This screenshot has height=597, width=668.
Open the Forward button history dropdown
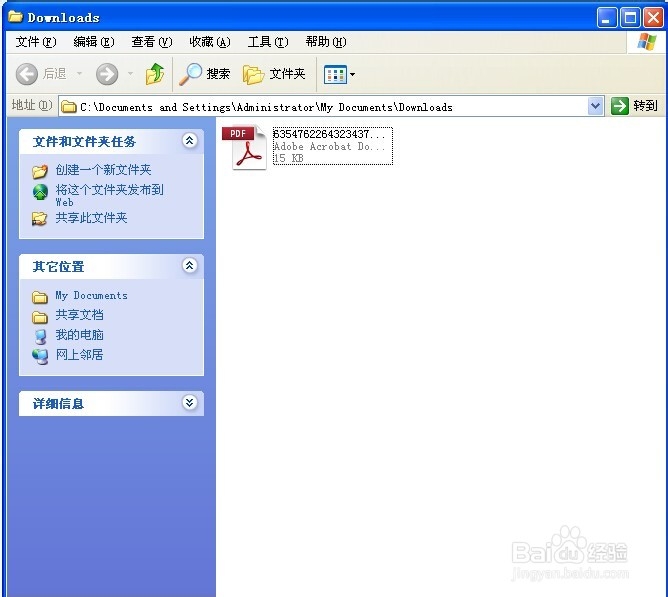130,74
